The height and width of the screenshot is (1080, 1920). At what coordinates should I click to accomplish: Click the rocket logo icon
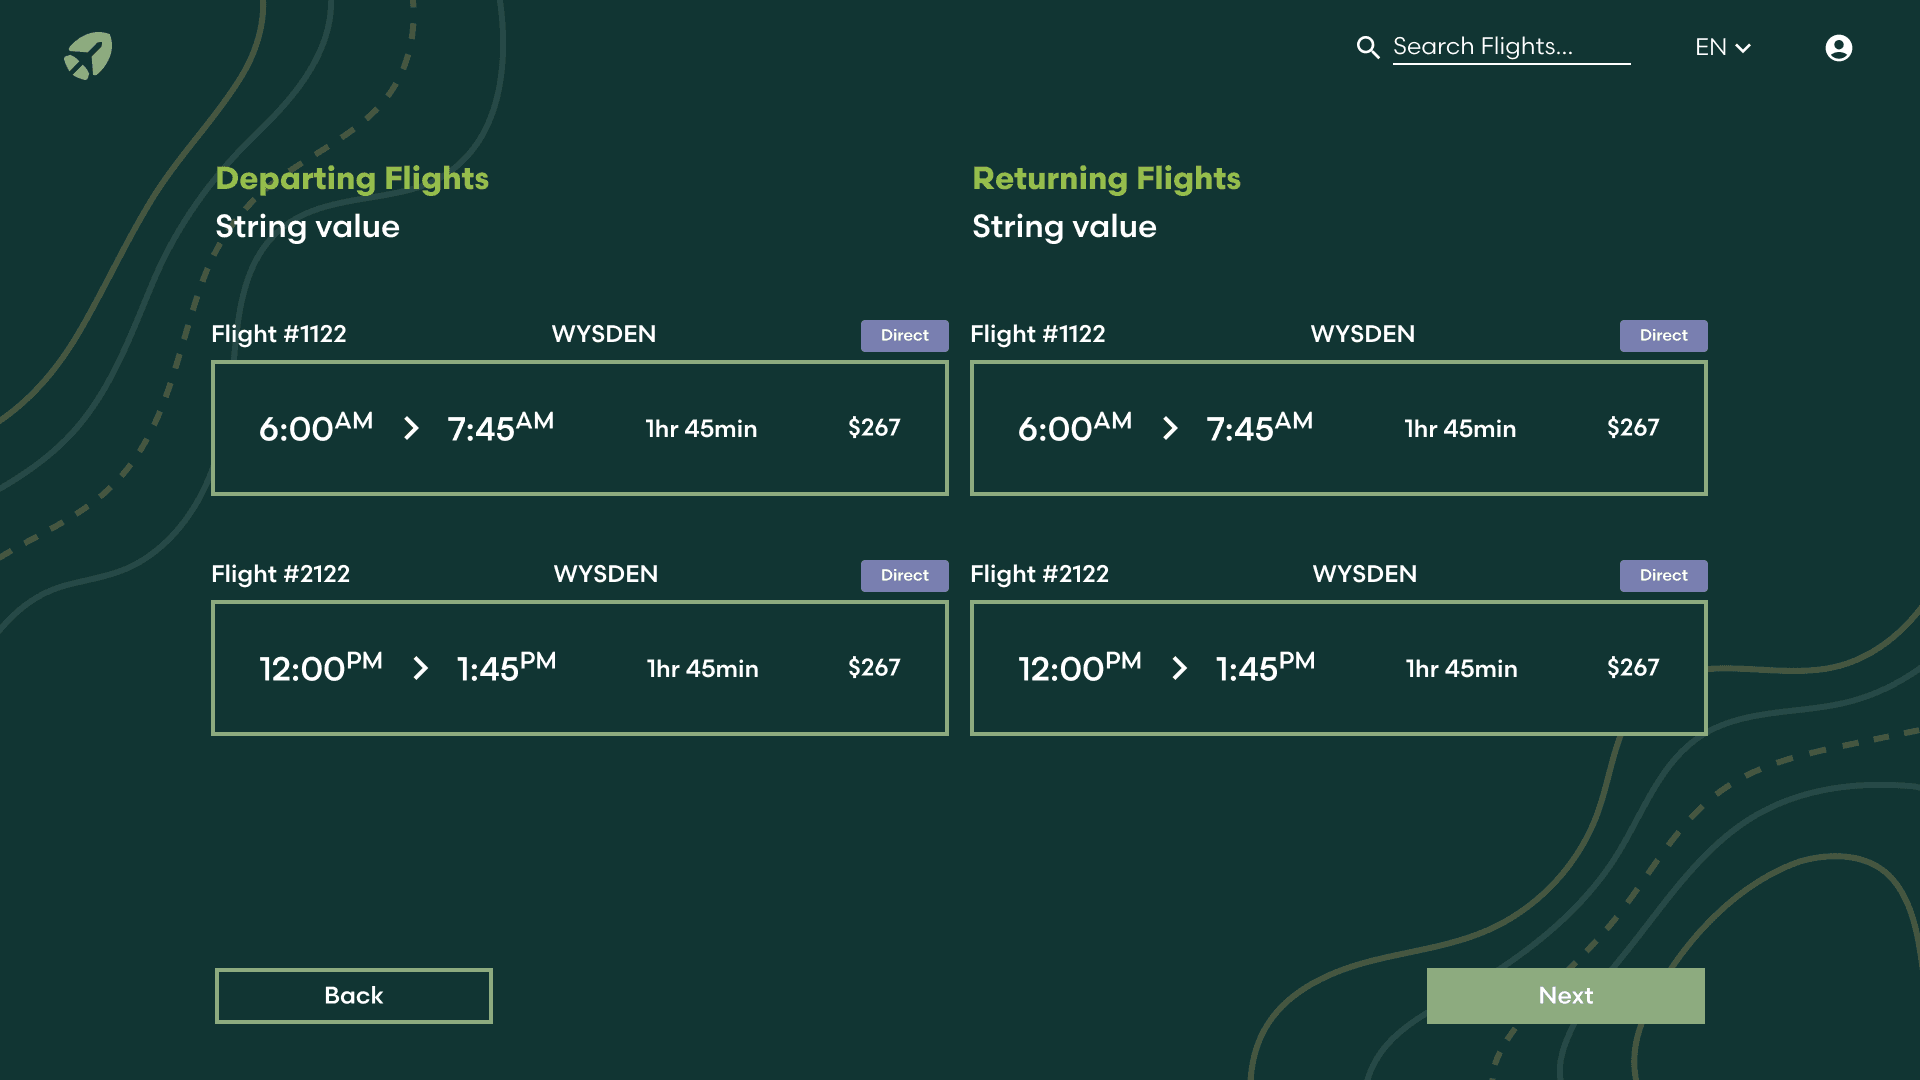tap(88, 55)
